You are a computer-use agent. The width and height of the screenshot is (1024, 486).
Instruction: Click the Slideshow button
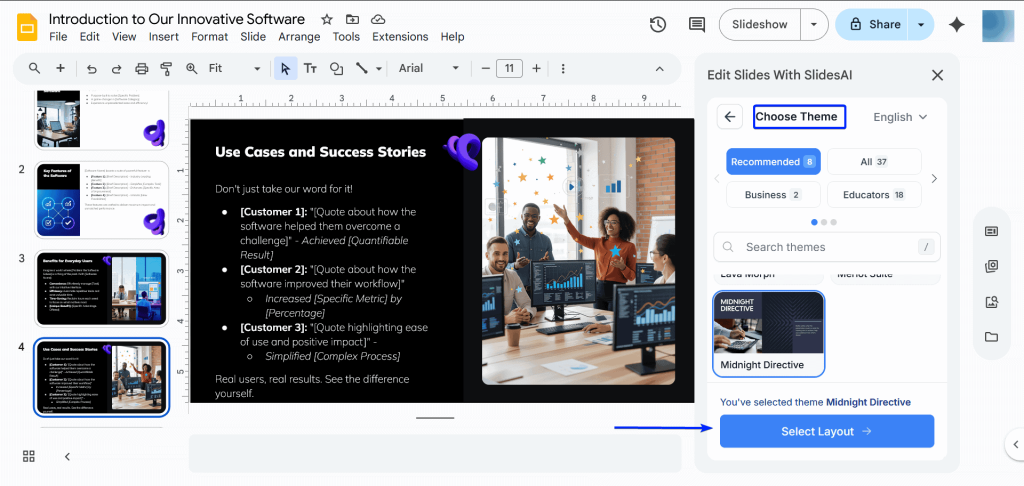762,25
